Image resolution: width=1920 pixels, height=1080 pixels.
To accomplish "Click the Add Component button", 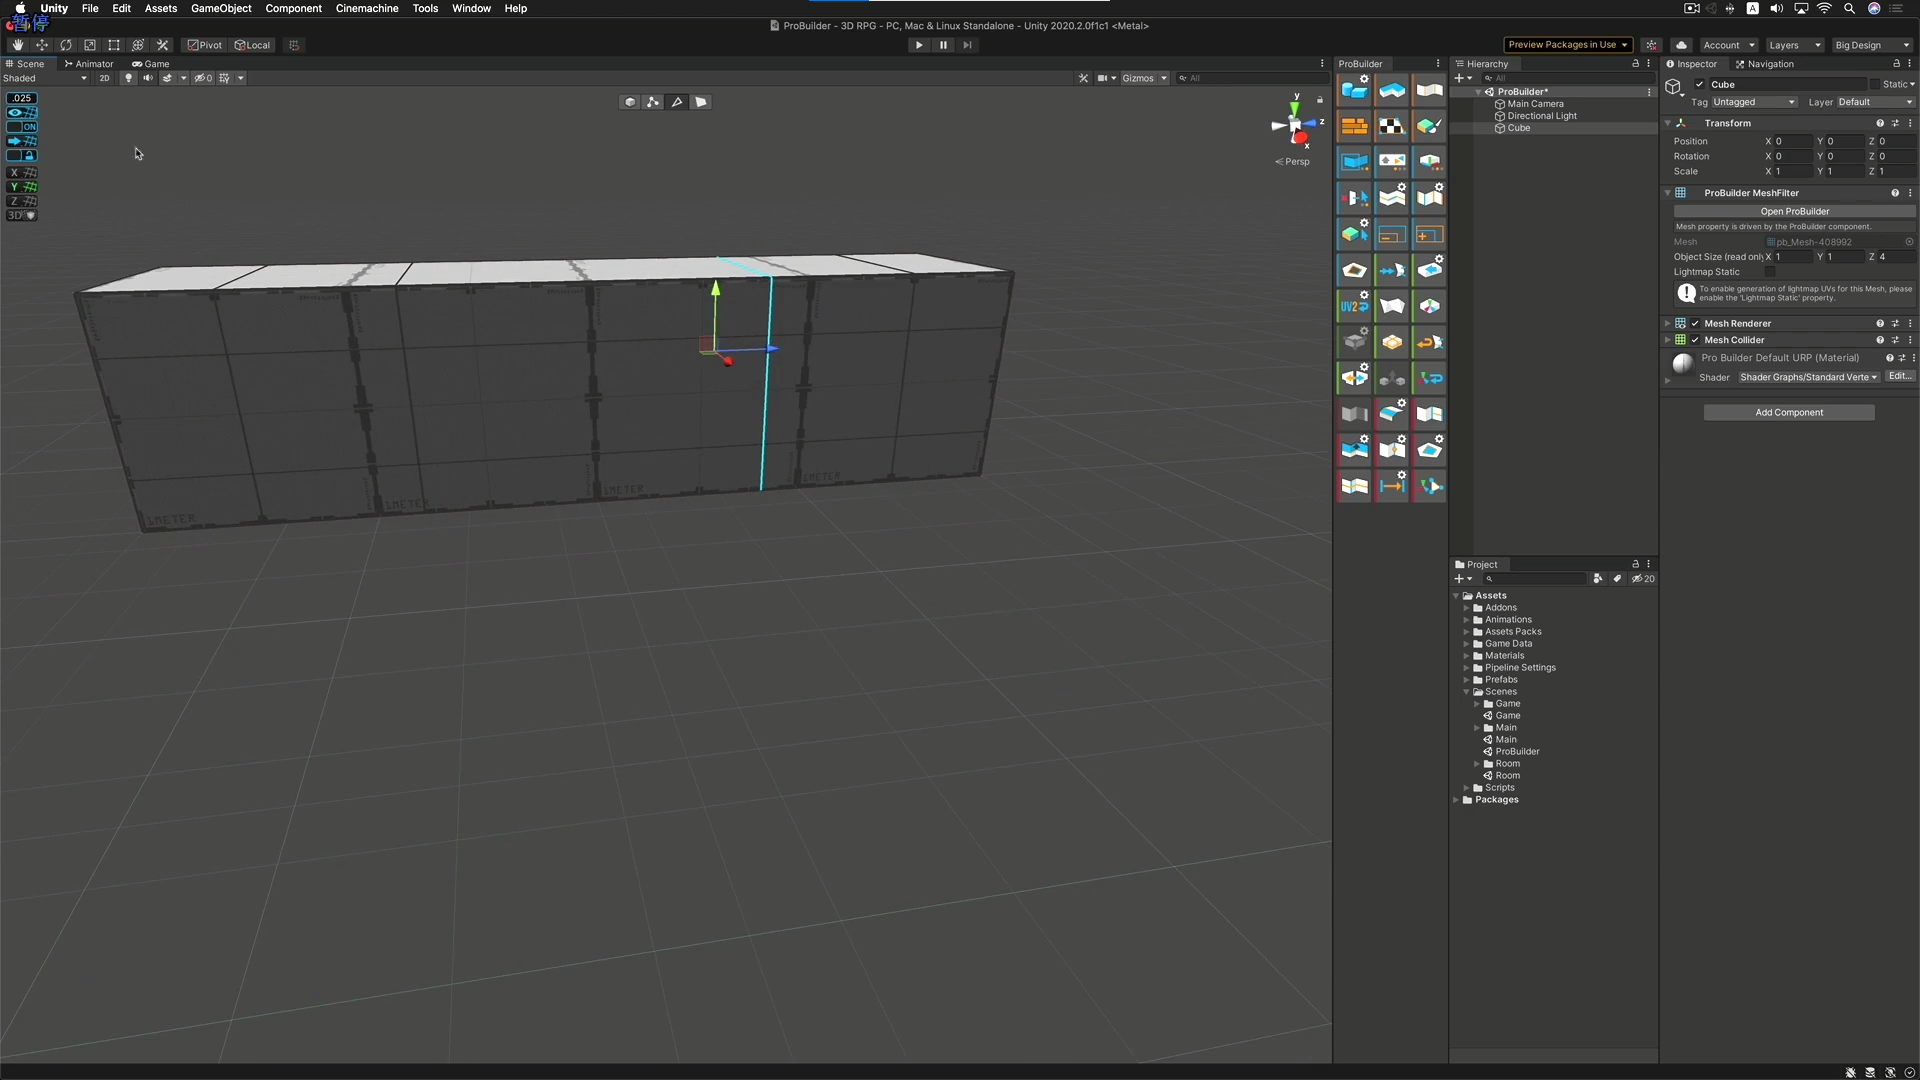I will click(1789, 412).
